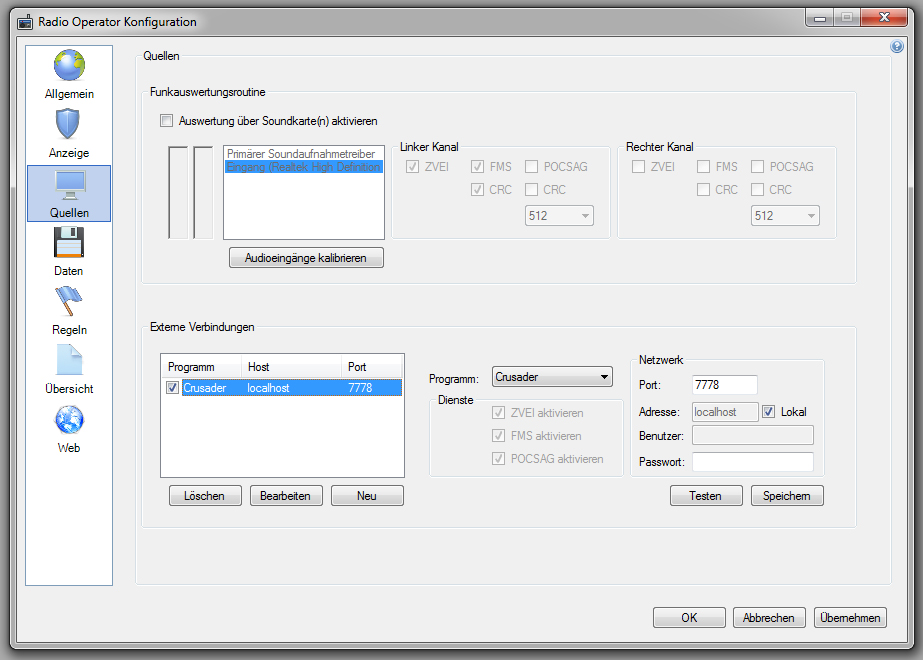Click the Quellen monitor icon
This screenshot has width=923, height=660.
coord(68,184)
